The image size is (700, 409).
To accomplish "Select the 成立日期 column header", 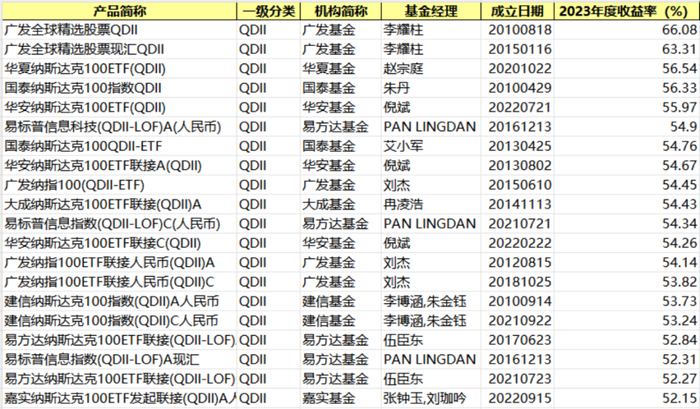I will click(x=517, y=11).
